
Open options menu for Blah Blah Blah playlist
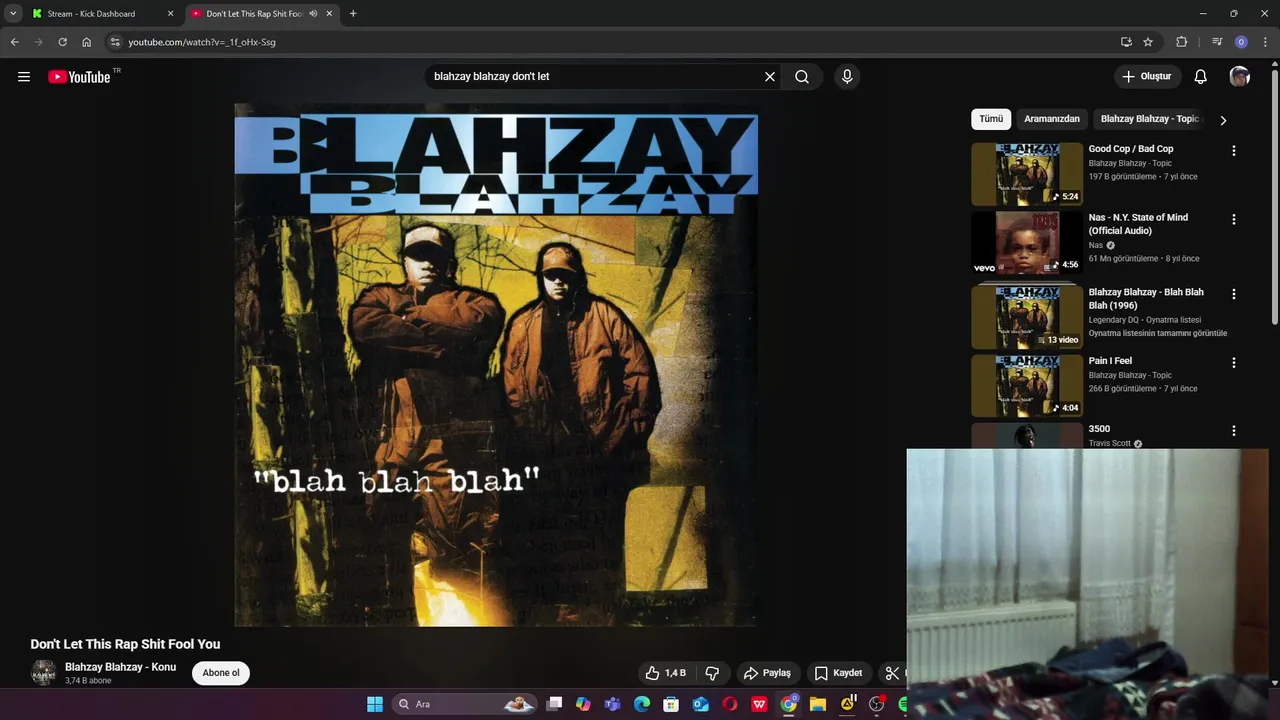click(1233, 294)
